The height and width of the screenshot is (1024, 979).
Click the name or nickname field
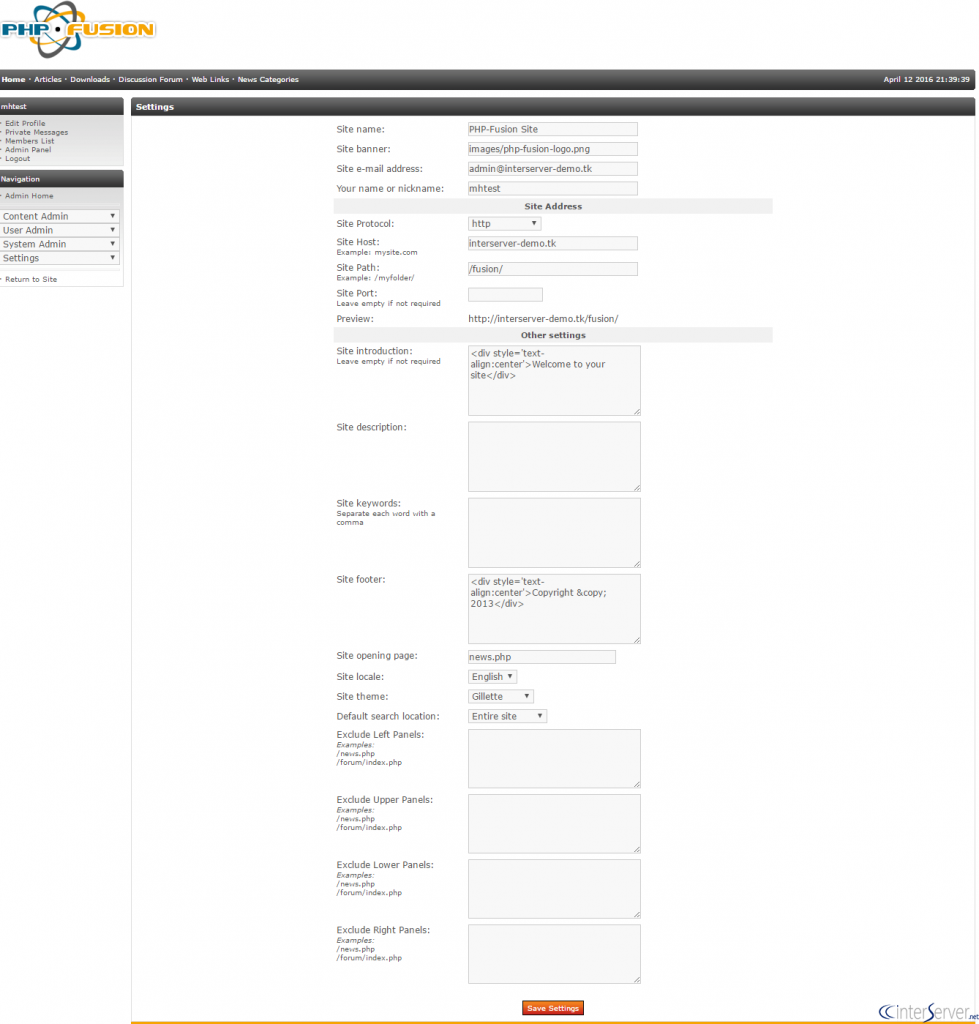click(553, 188)
